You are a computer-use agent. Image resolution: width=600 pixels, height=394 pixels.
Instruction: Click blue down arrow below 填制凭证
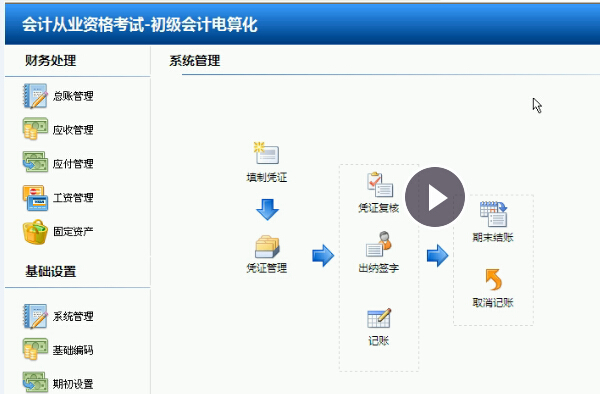click(x=267, y=209)
